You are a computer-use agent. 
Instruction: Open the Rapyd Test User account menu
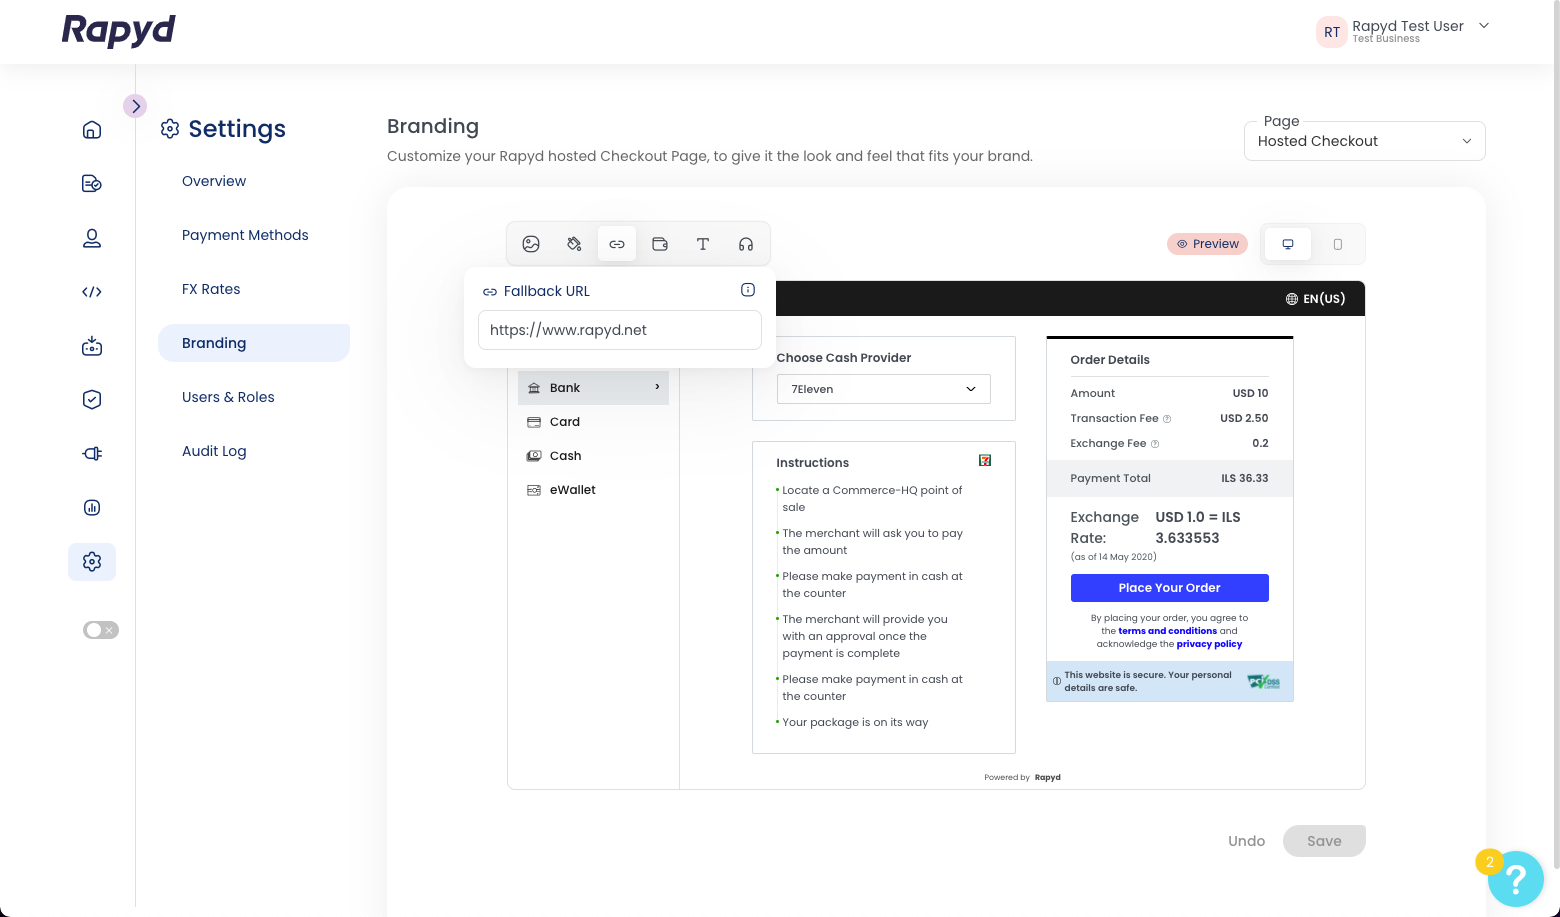(x=1404, y=31)
